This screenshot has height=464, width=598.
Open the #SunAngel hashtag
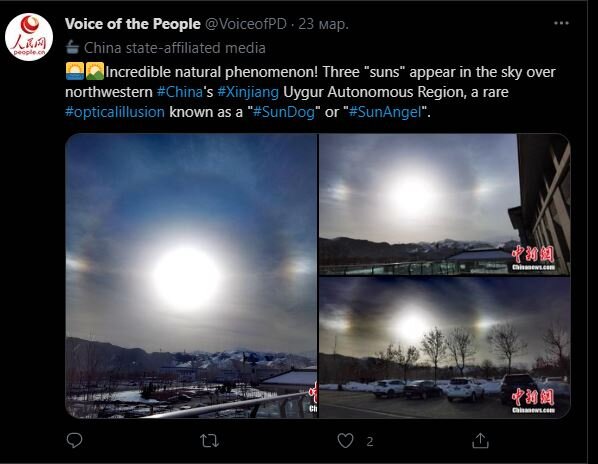[385, 112]
